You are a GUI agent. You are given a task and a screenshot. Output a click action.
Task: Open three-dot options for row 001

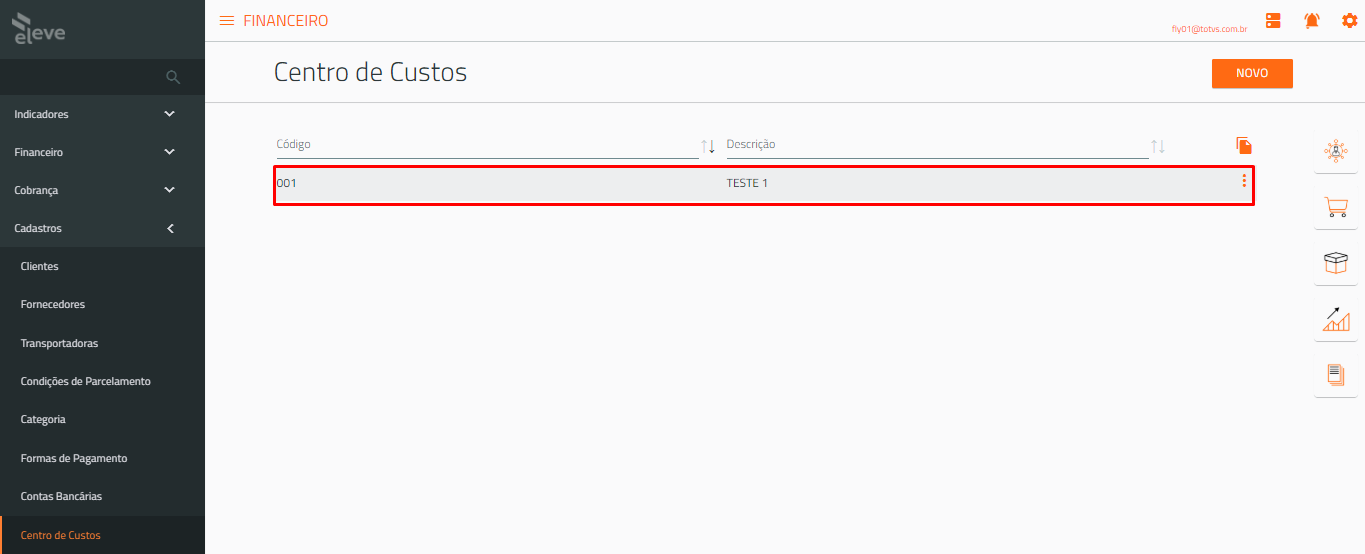click(x=1244, y=181)
